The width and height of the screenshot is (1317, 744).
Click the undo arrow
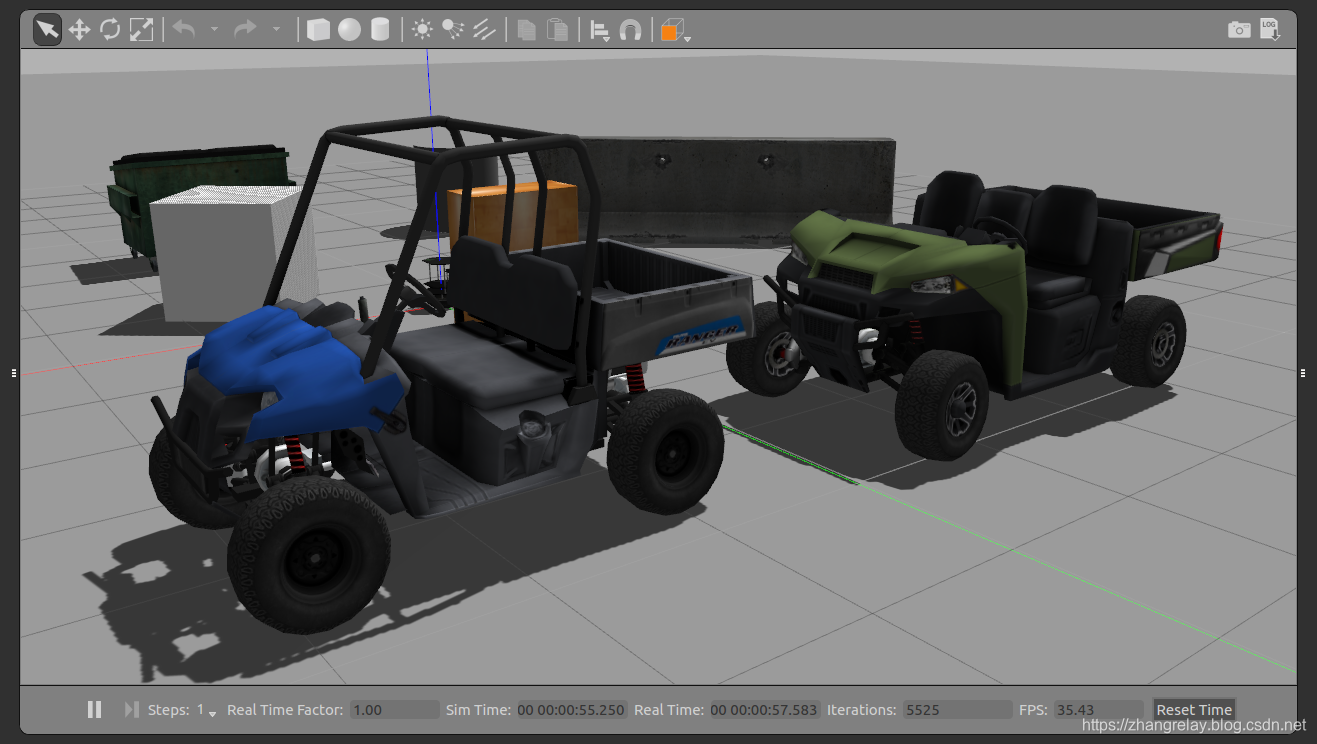(x=183, y=29)
